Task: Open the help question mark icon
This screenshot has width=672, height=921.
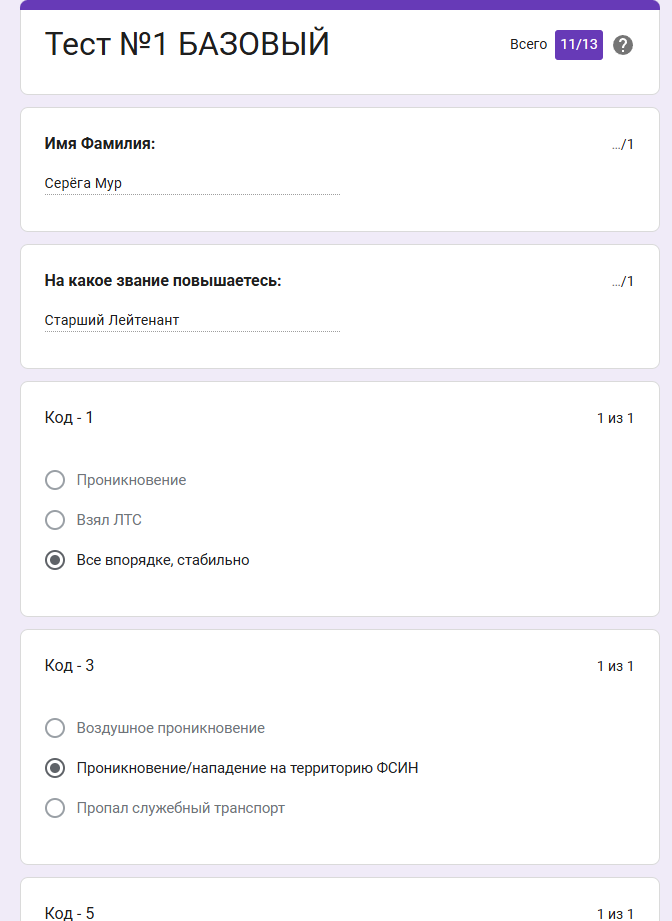Action: [624, 45]
